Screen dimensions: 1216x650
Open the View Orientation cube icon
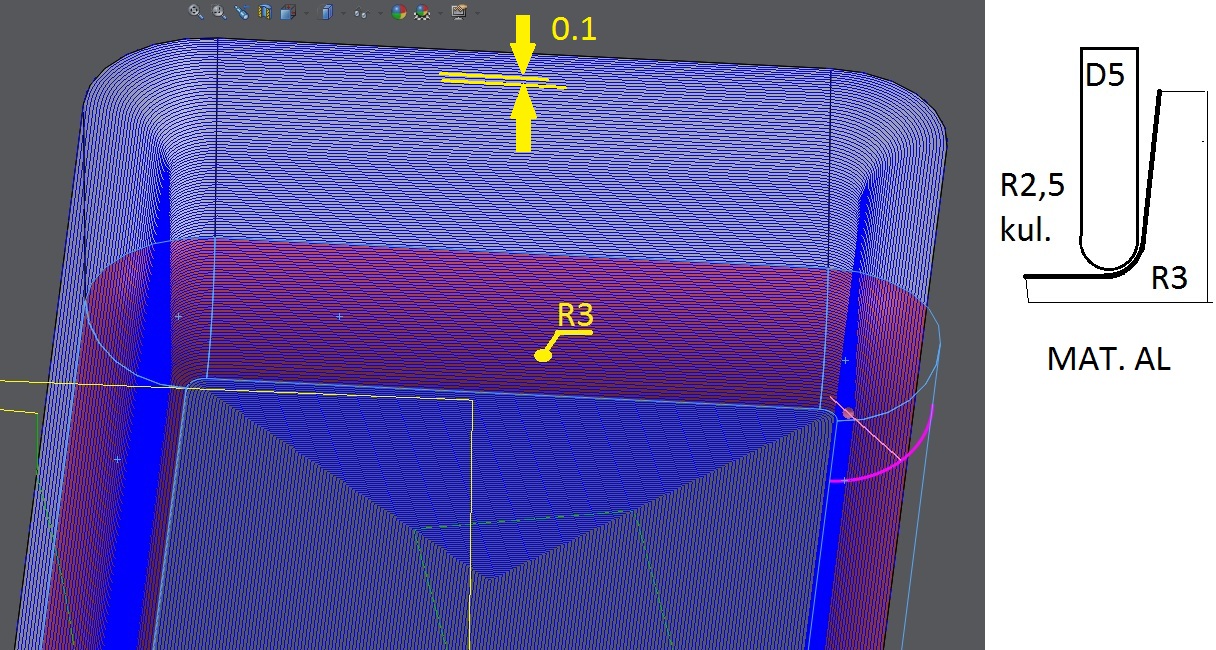point(288,12)
